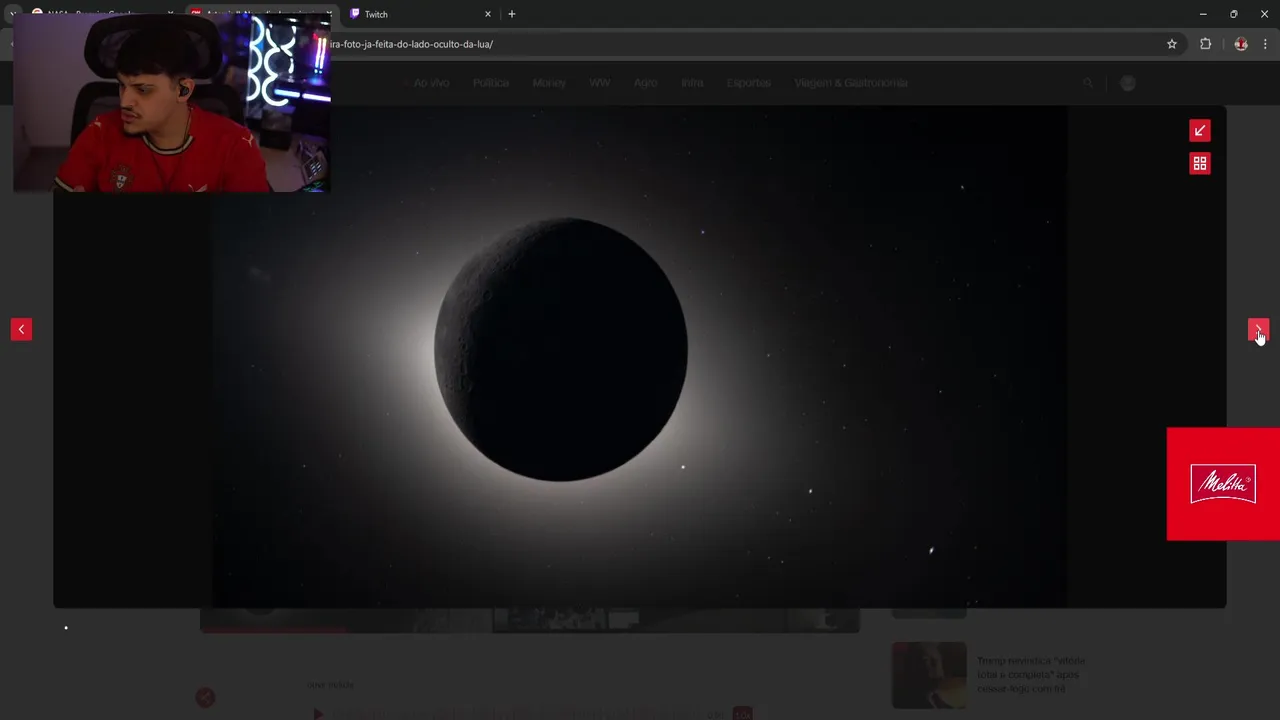Open the Viagem & Gastronomia menu item
The height and width of the screenshot is (720, 1280).
851,83
